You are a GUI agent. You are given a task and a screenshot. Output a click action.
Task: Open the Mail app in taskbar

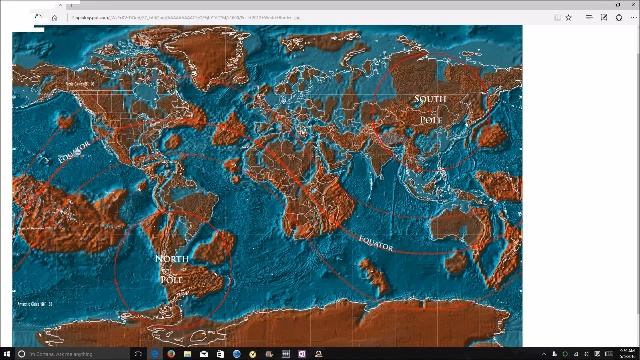coord(204,354)
